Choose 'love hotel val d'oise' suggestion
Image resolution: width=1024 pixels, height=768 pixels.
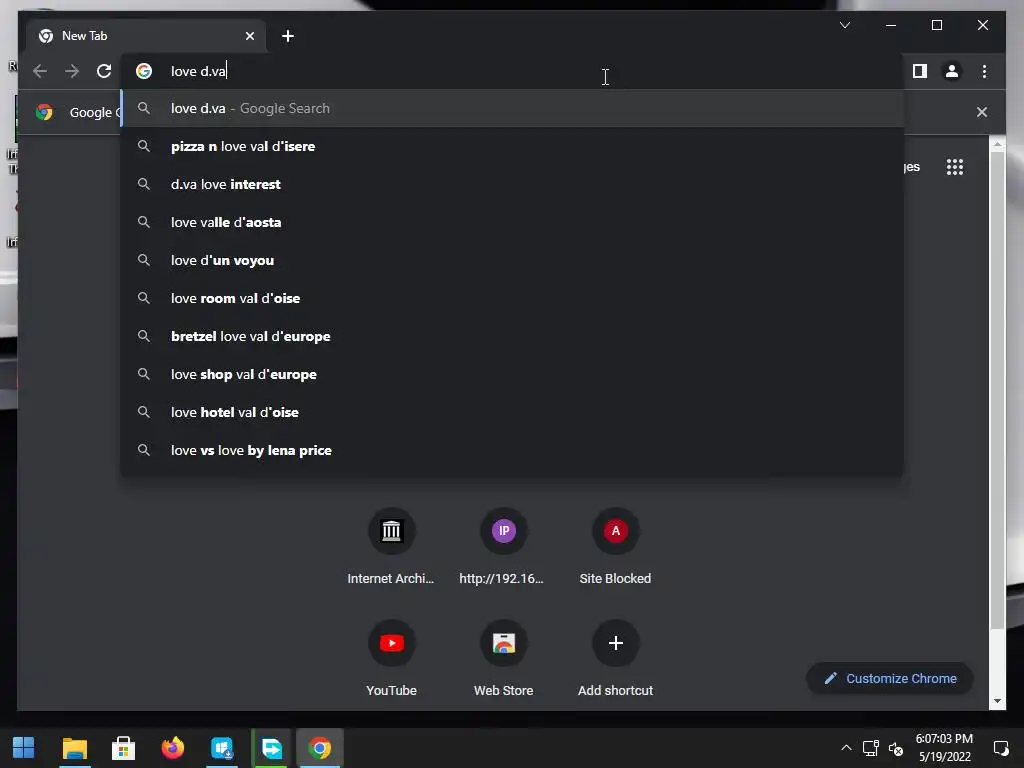pos(513,412)
